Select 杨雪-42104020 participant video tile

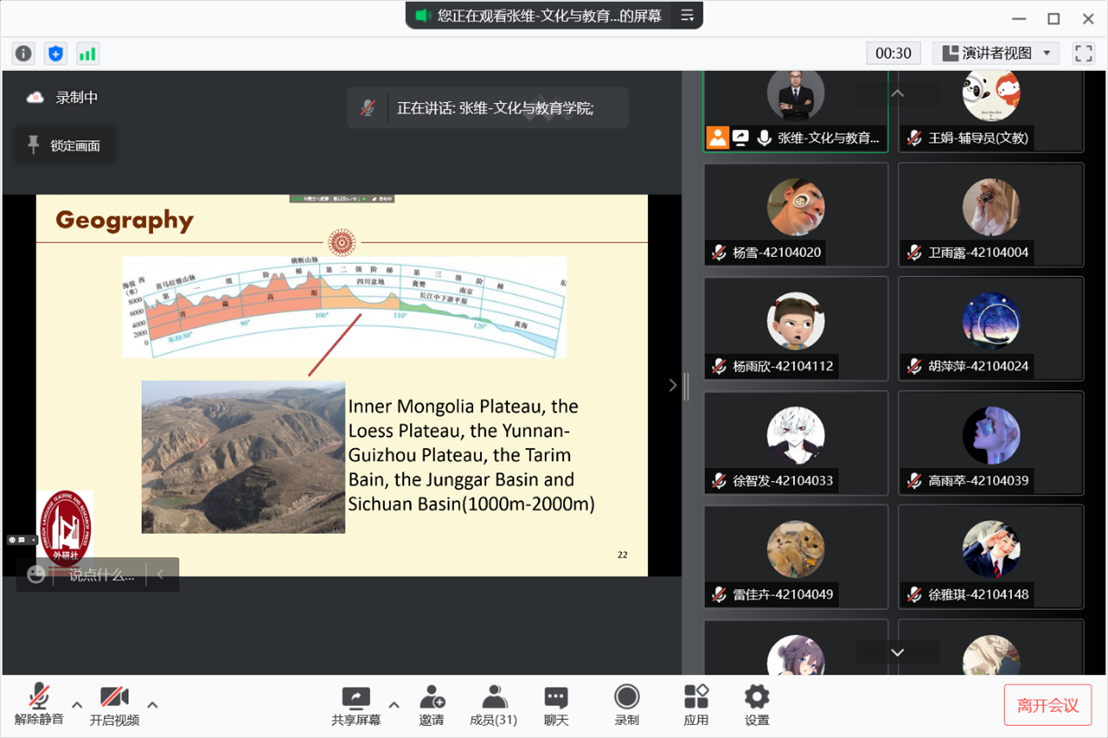pyautogui.click(x=796, y=215)
